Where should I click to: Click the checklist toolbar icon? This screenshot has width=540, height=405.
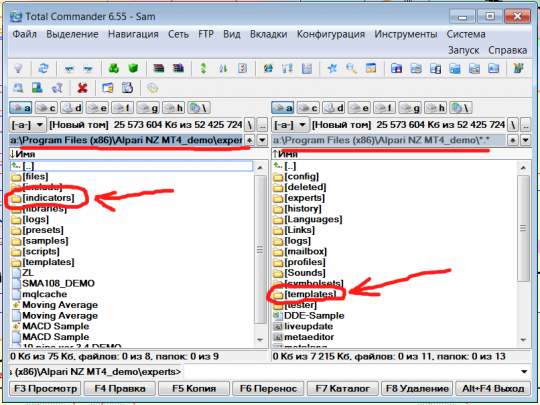coord(242,68)
